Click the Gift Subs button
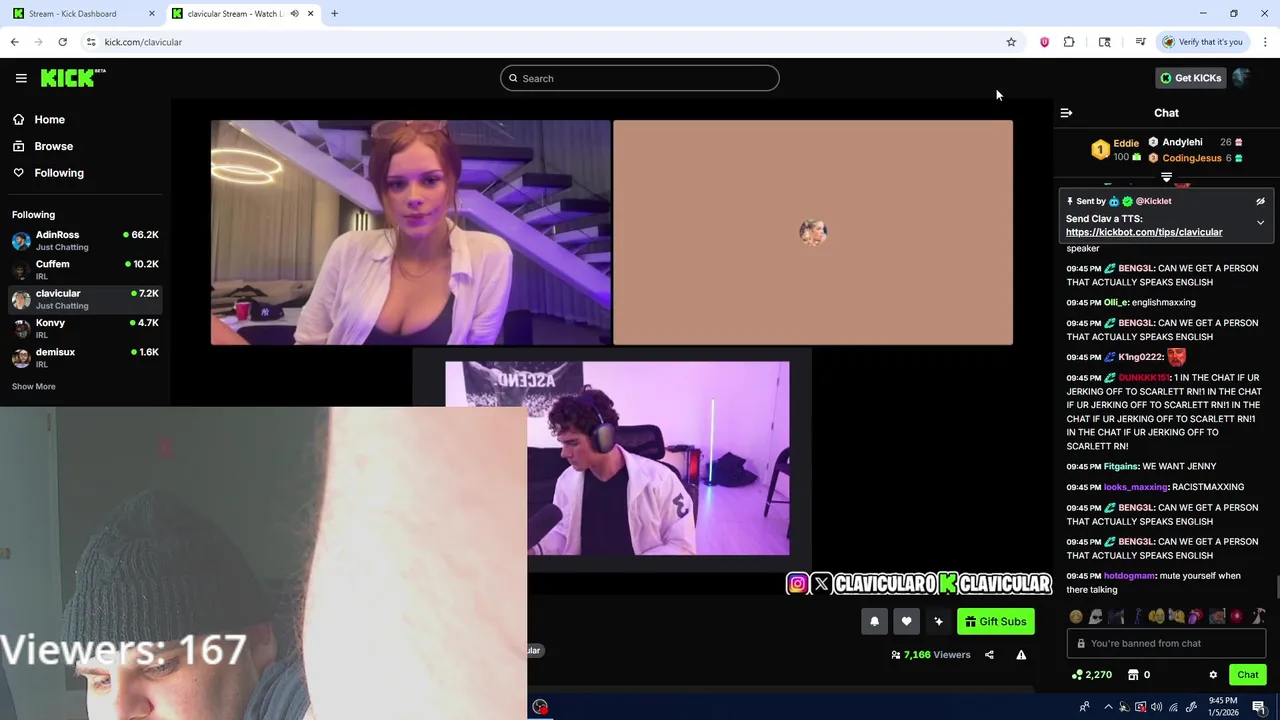Screen dimensions: 1280x720 [x=995, y=621]
